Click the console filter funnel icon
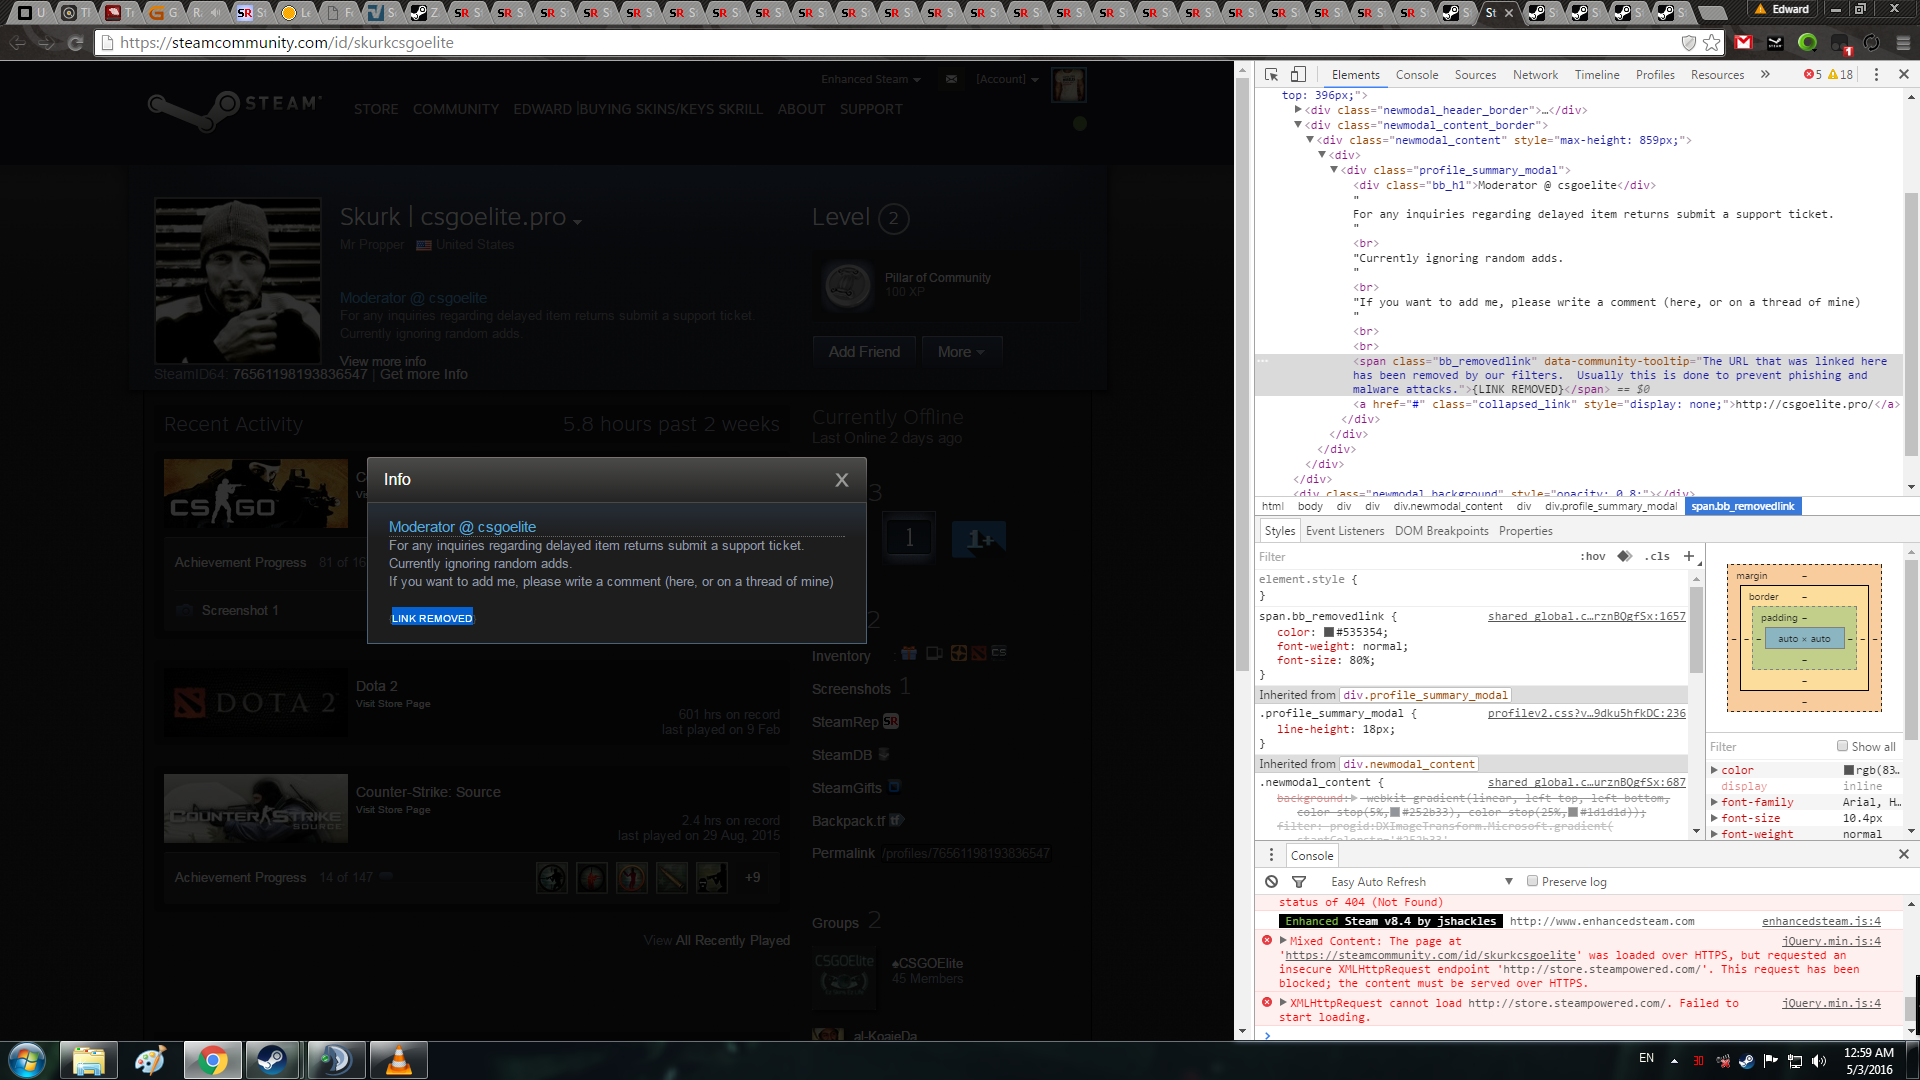Image resolution: width=1920 pixels, height=1080 pixels. (1299, 882)
